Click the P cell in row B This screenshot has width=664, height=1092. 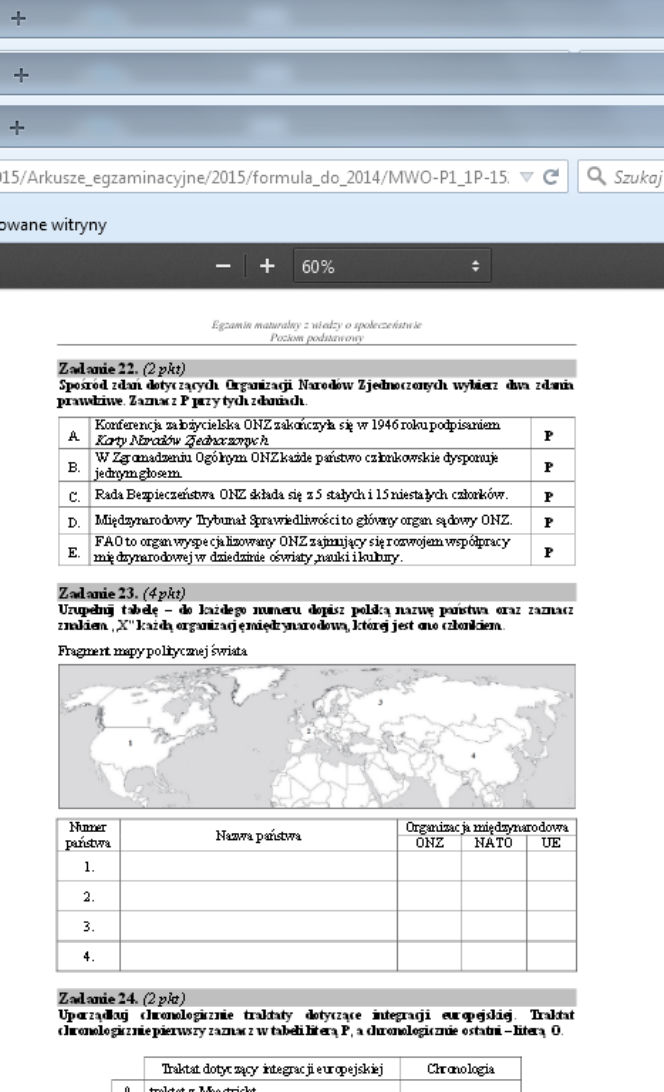pos(553,465)
